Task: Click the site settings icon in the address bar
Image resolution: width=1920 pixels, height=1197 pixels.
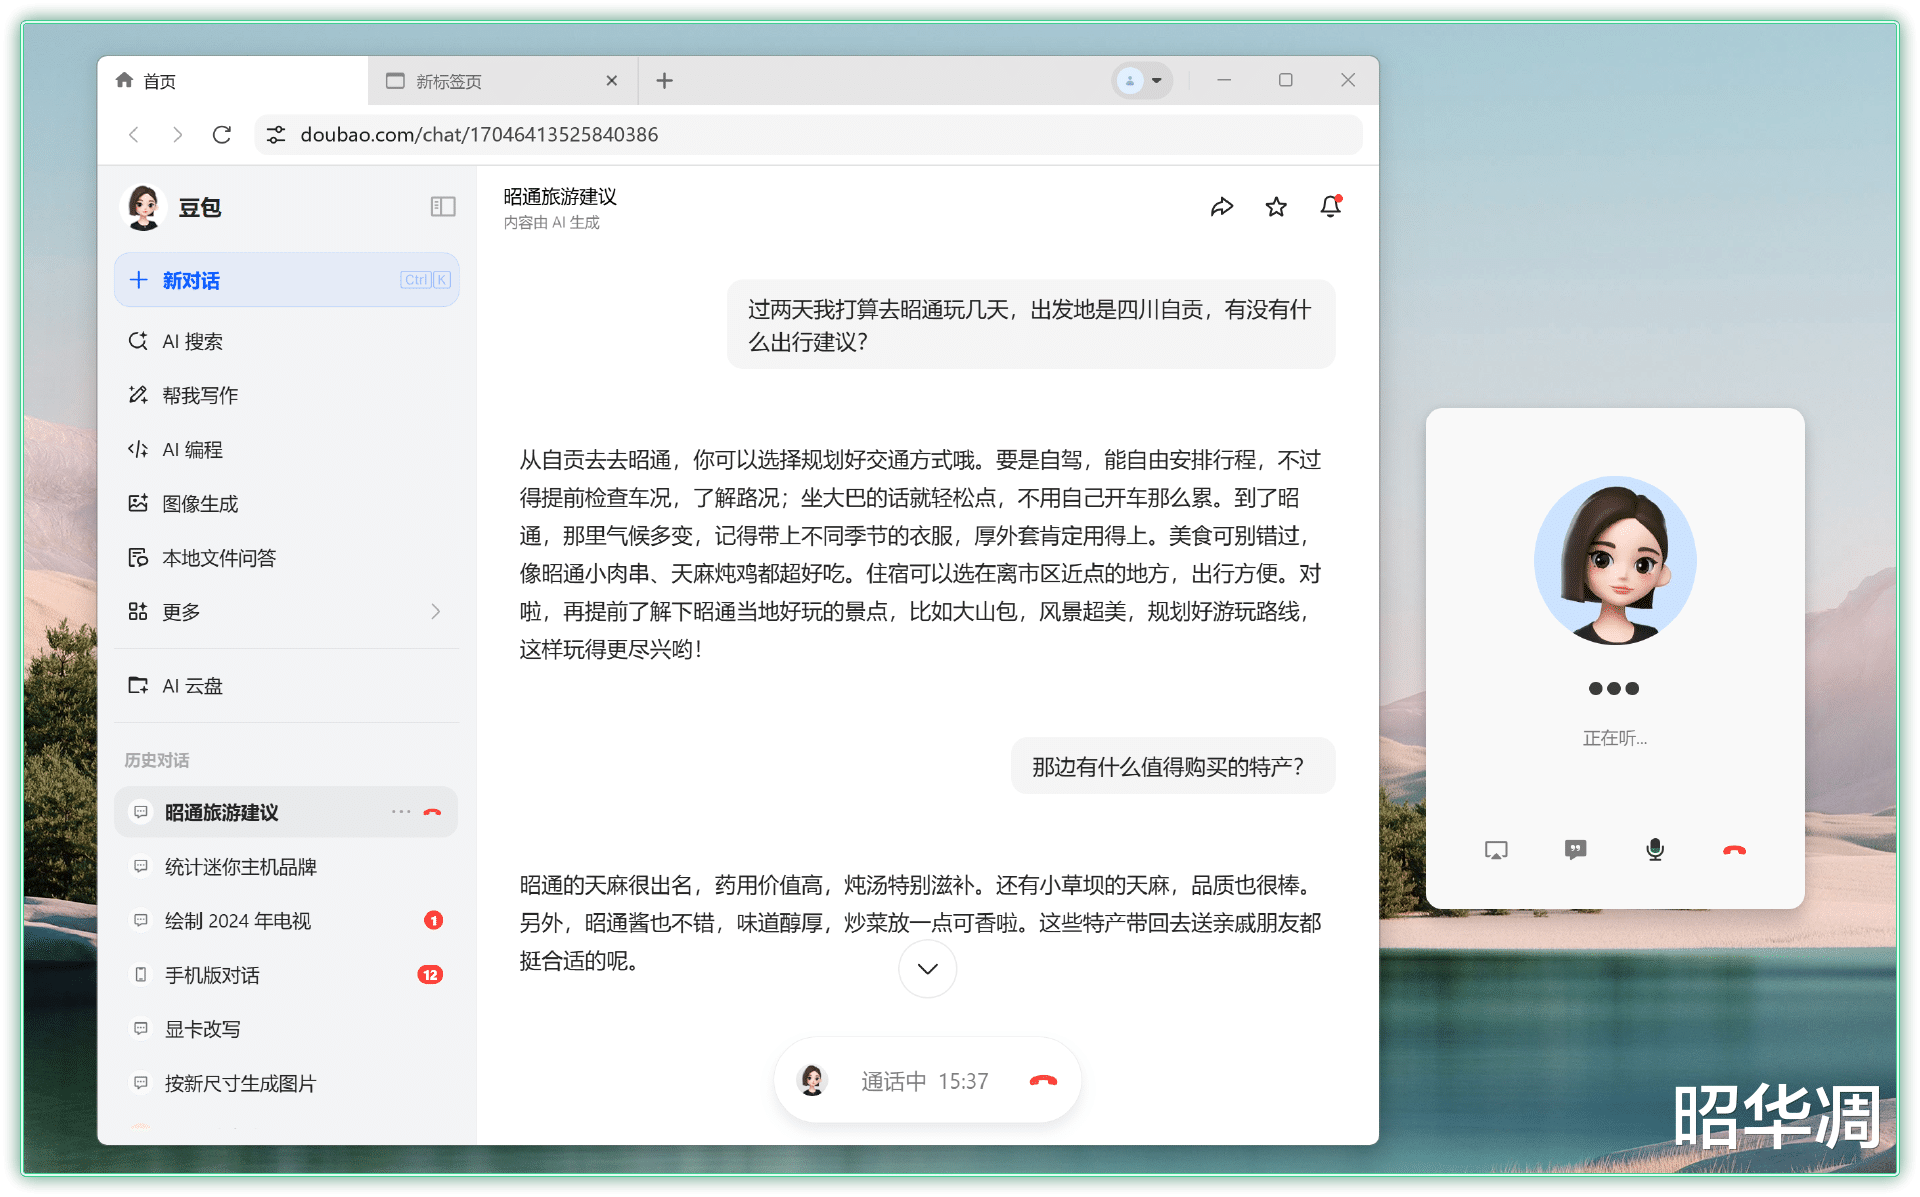Action: click(x=277, y=135)
